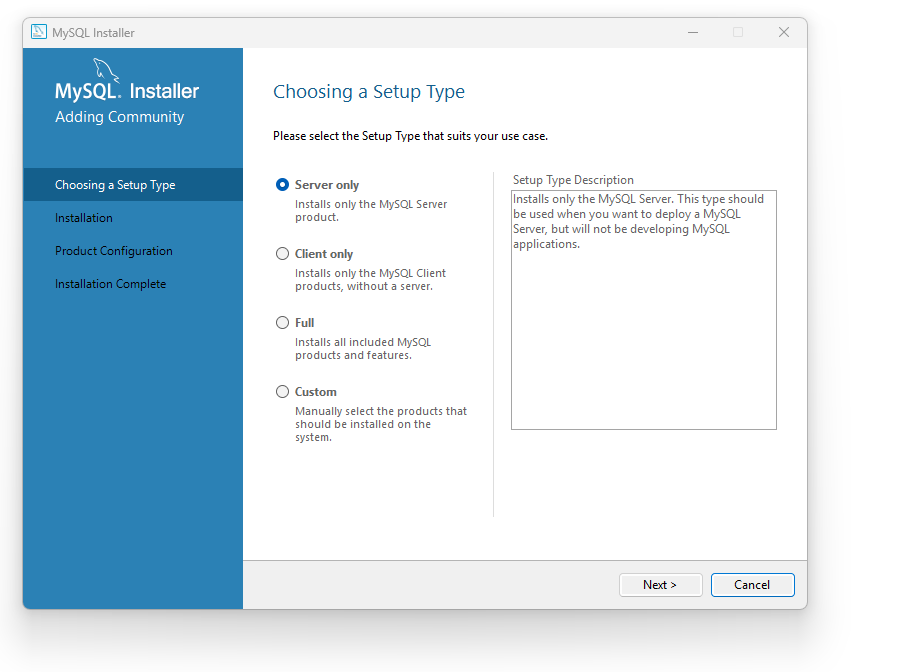Click inside the Setup Type Description box
912x672 pixels.
click(x=643, y=310)
